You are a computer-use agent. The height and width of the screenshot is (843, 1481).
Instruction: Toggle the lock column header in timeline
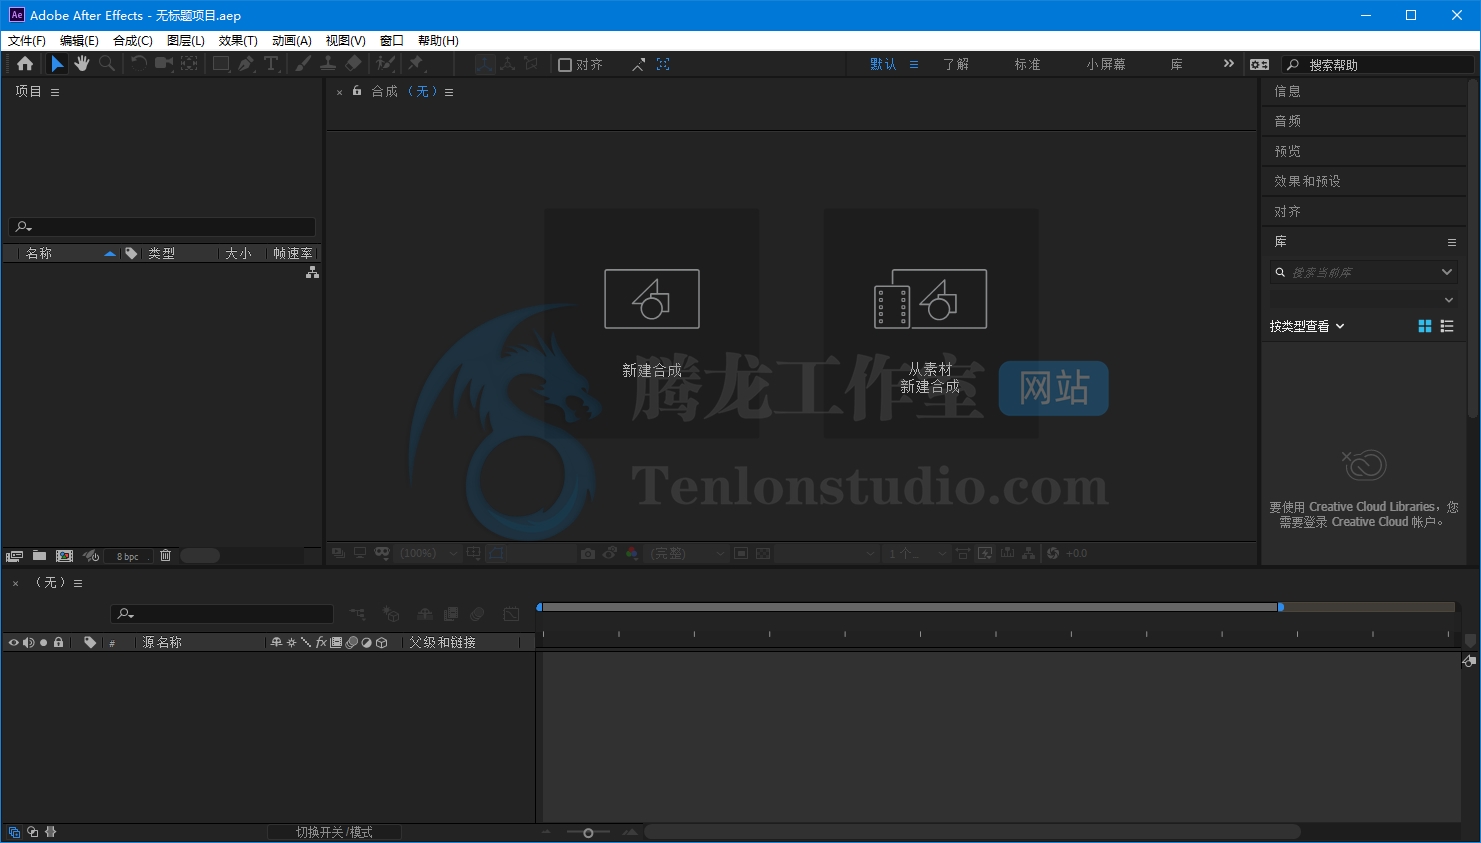(x=58, y=642)
